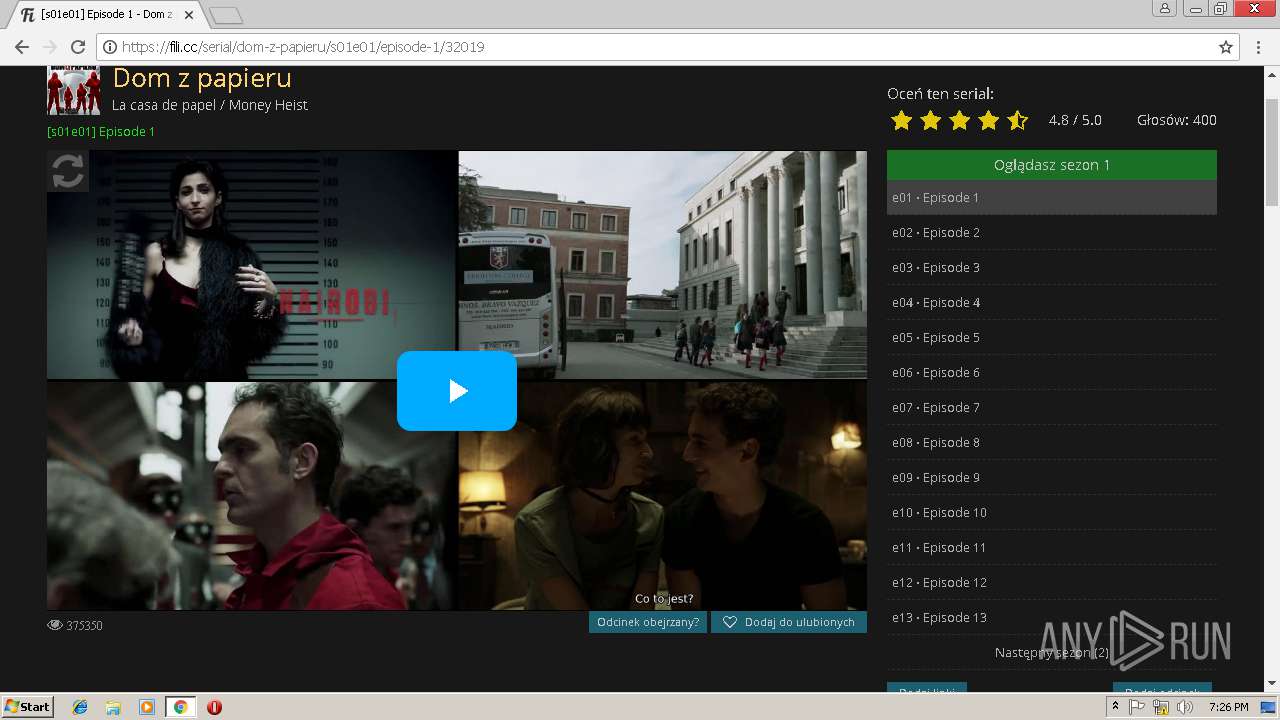Open File Explorer from taskbar
The height and width of the screenshot is (720, 1280).
pyautogui.click(x=113, y=707)
